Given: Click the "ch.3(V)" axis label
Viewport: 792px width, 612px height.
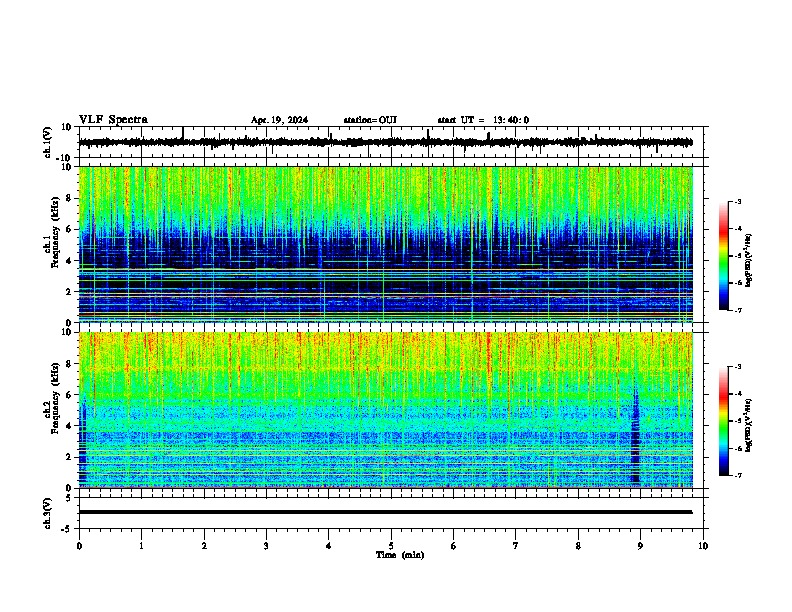Looking at the screenshot, I should [x=48, y=513].
